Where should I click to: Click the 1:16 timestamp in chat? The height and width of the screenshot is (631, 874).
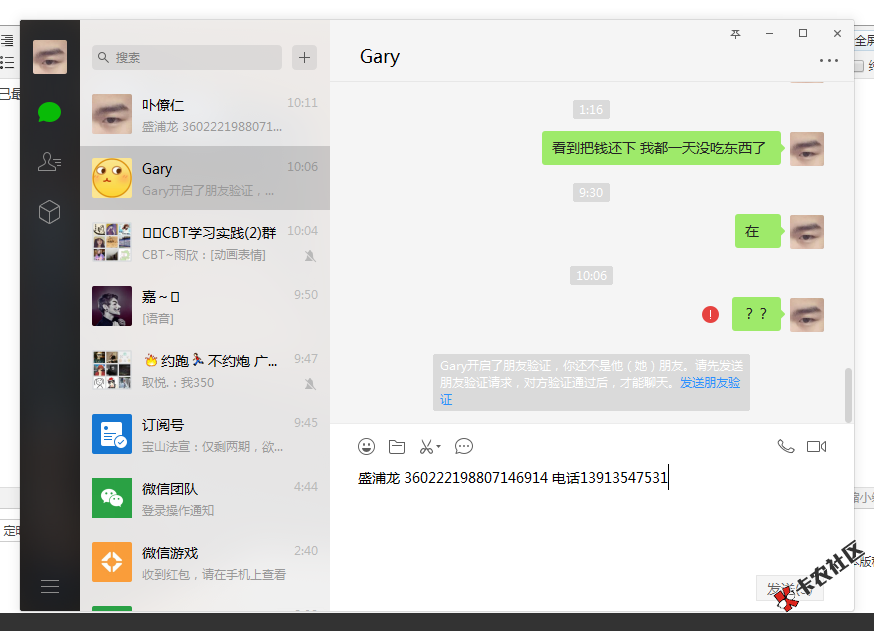[591, 109]
